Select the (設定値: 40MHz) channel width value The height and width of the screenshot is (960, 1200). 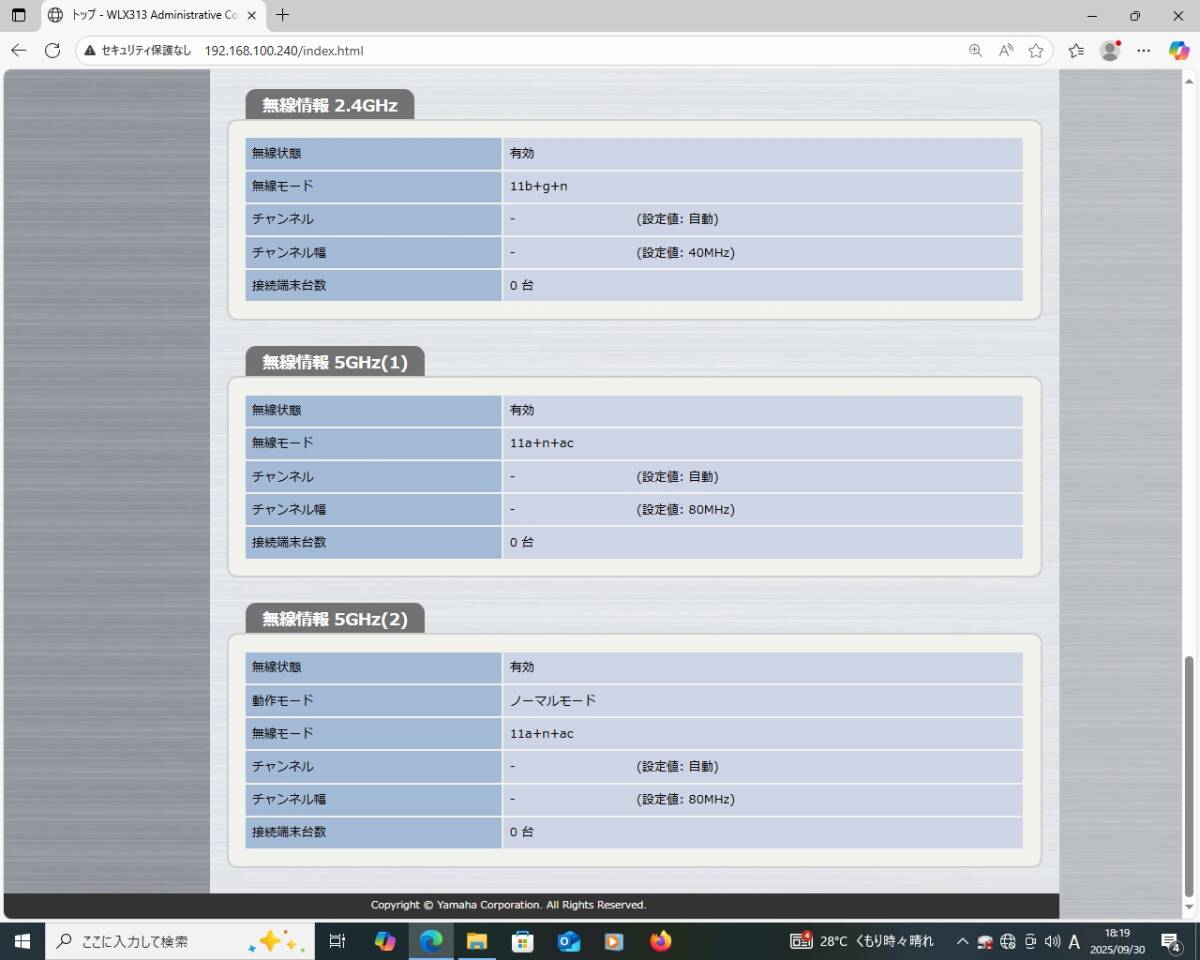[x=686, y=252]
